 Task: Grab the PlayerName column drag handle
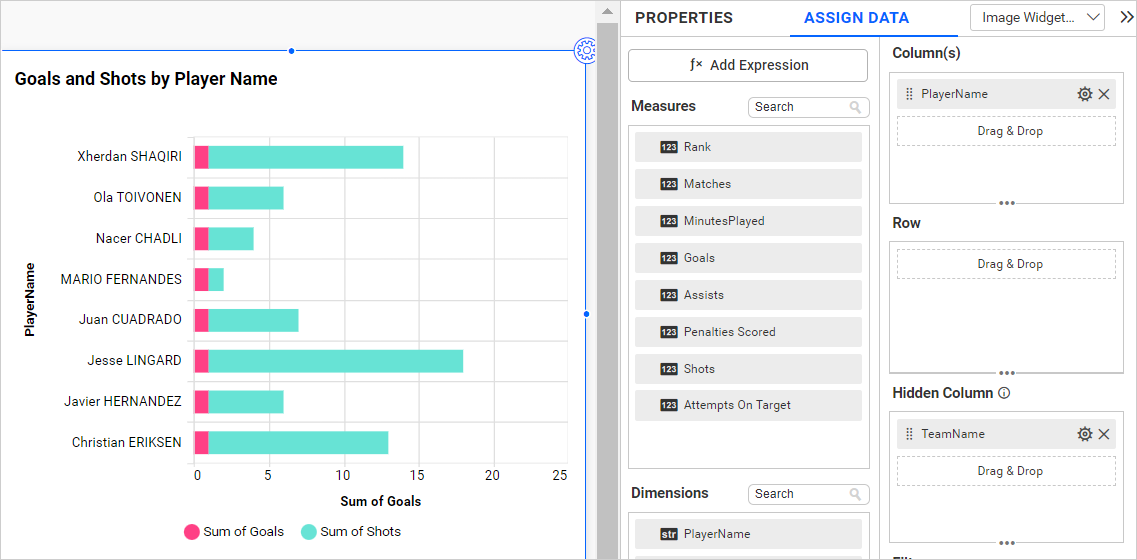[909, 94]
